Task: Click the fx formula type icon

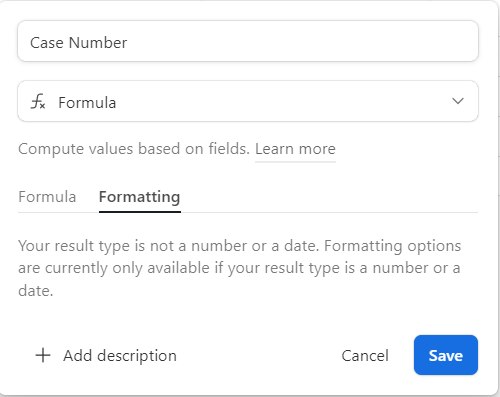Action: click(38, 101)
